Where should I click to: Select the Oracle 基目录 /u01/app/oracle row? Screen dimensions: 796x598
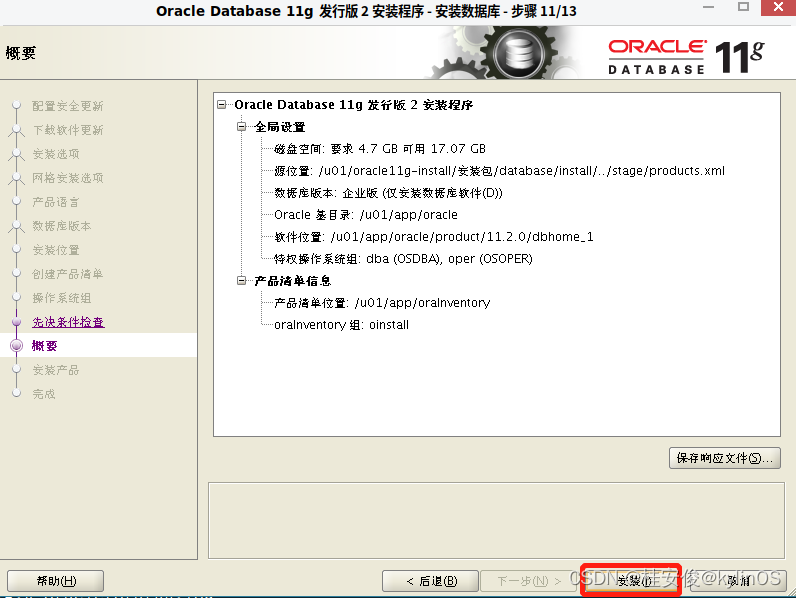click(366, 215)
